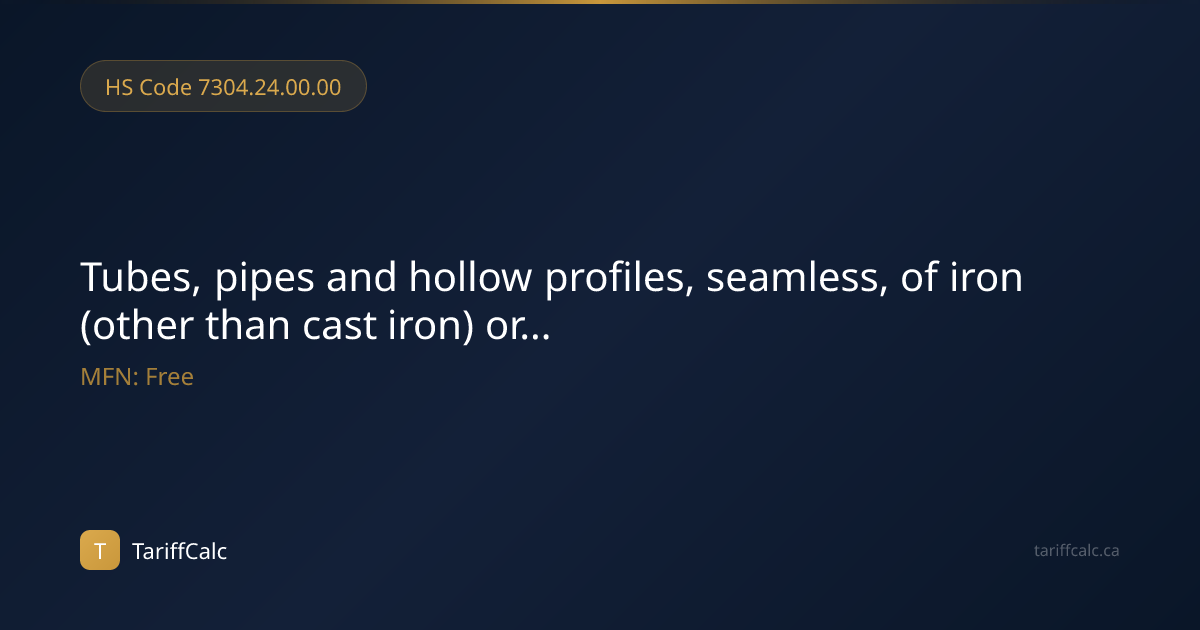Click the TariffCalc brand name text
This screenshot has height=630, width=1200.
(180, 551)
